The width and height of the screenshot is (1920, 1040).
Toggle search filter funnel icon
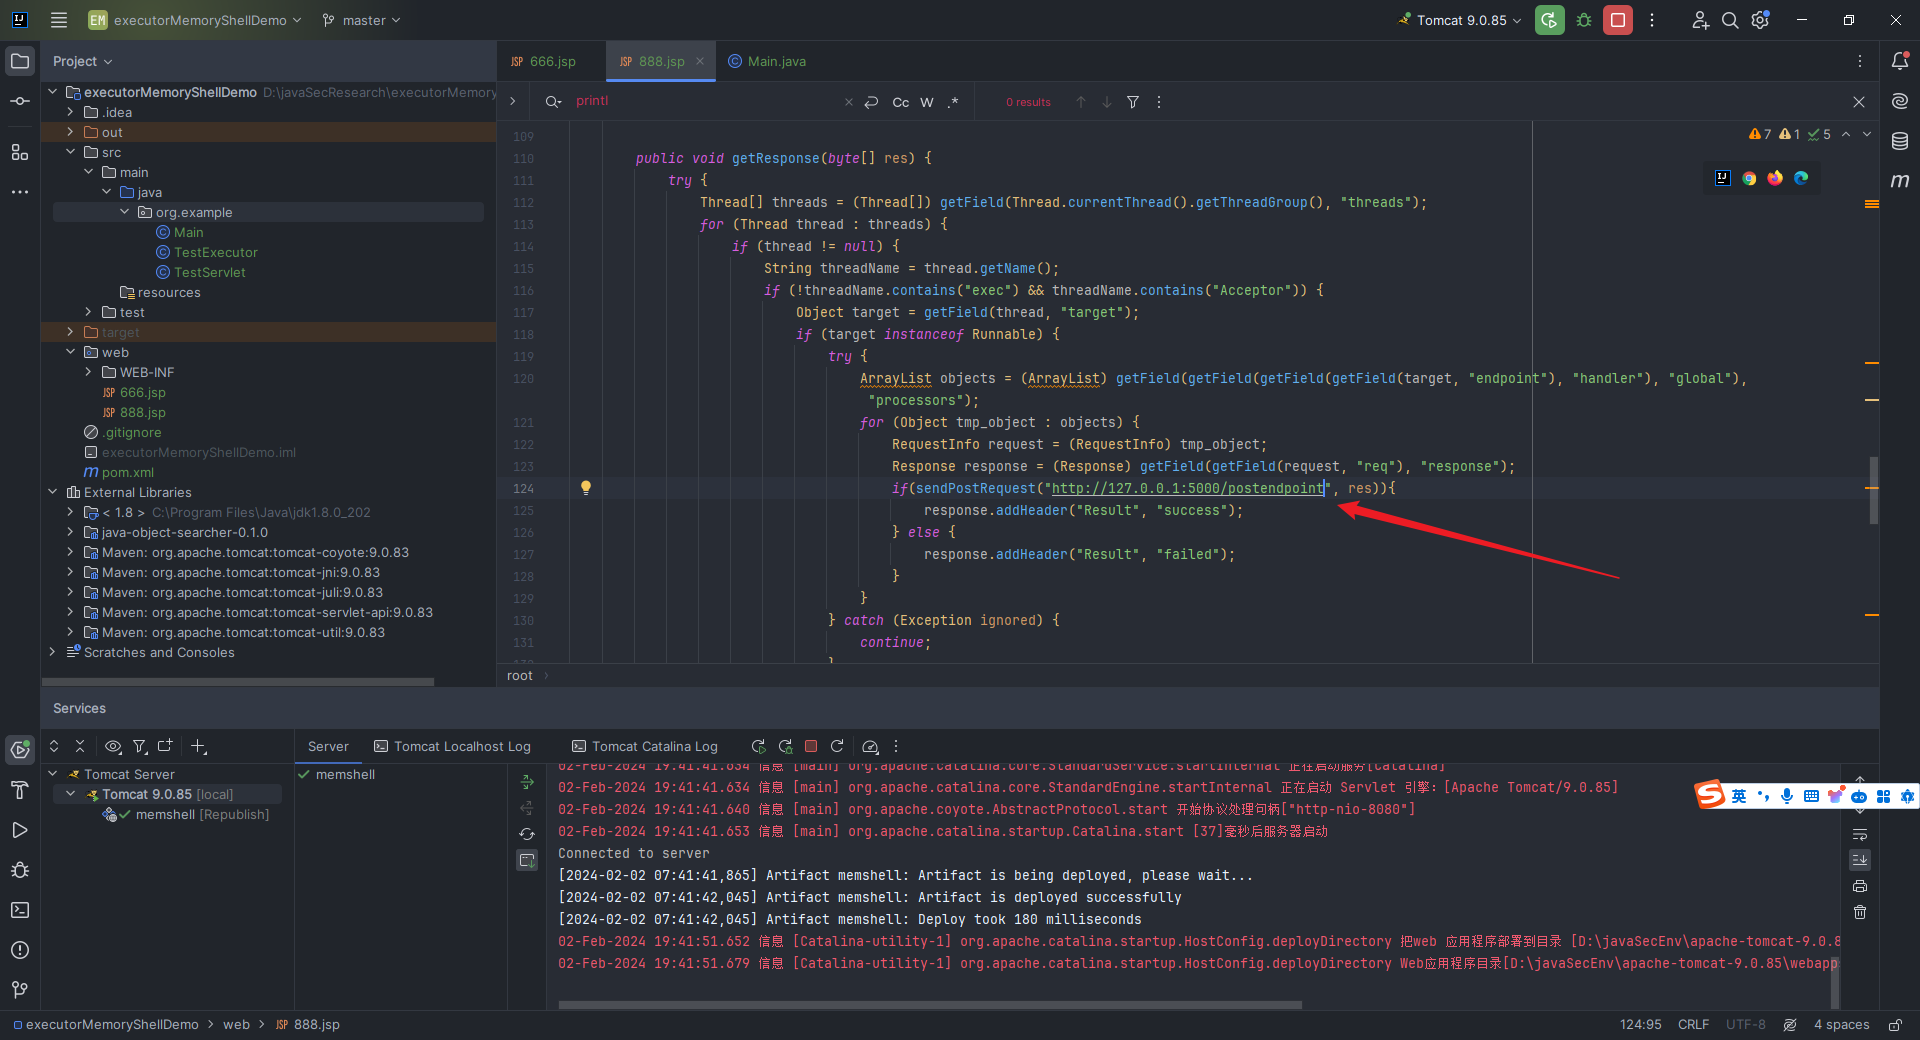(1133, 102)
